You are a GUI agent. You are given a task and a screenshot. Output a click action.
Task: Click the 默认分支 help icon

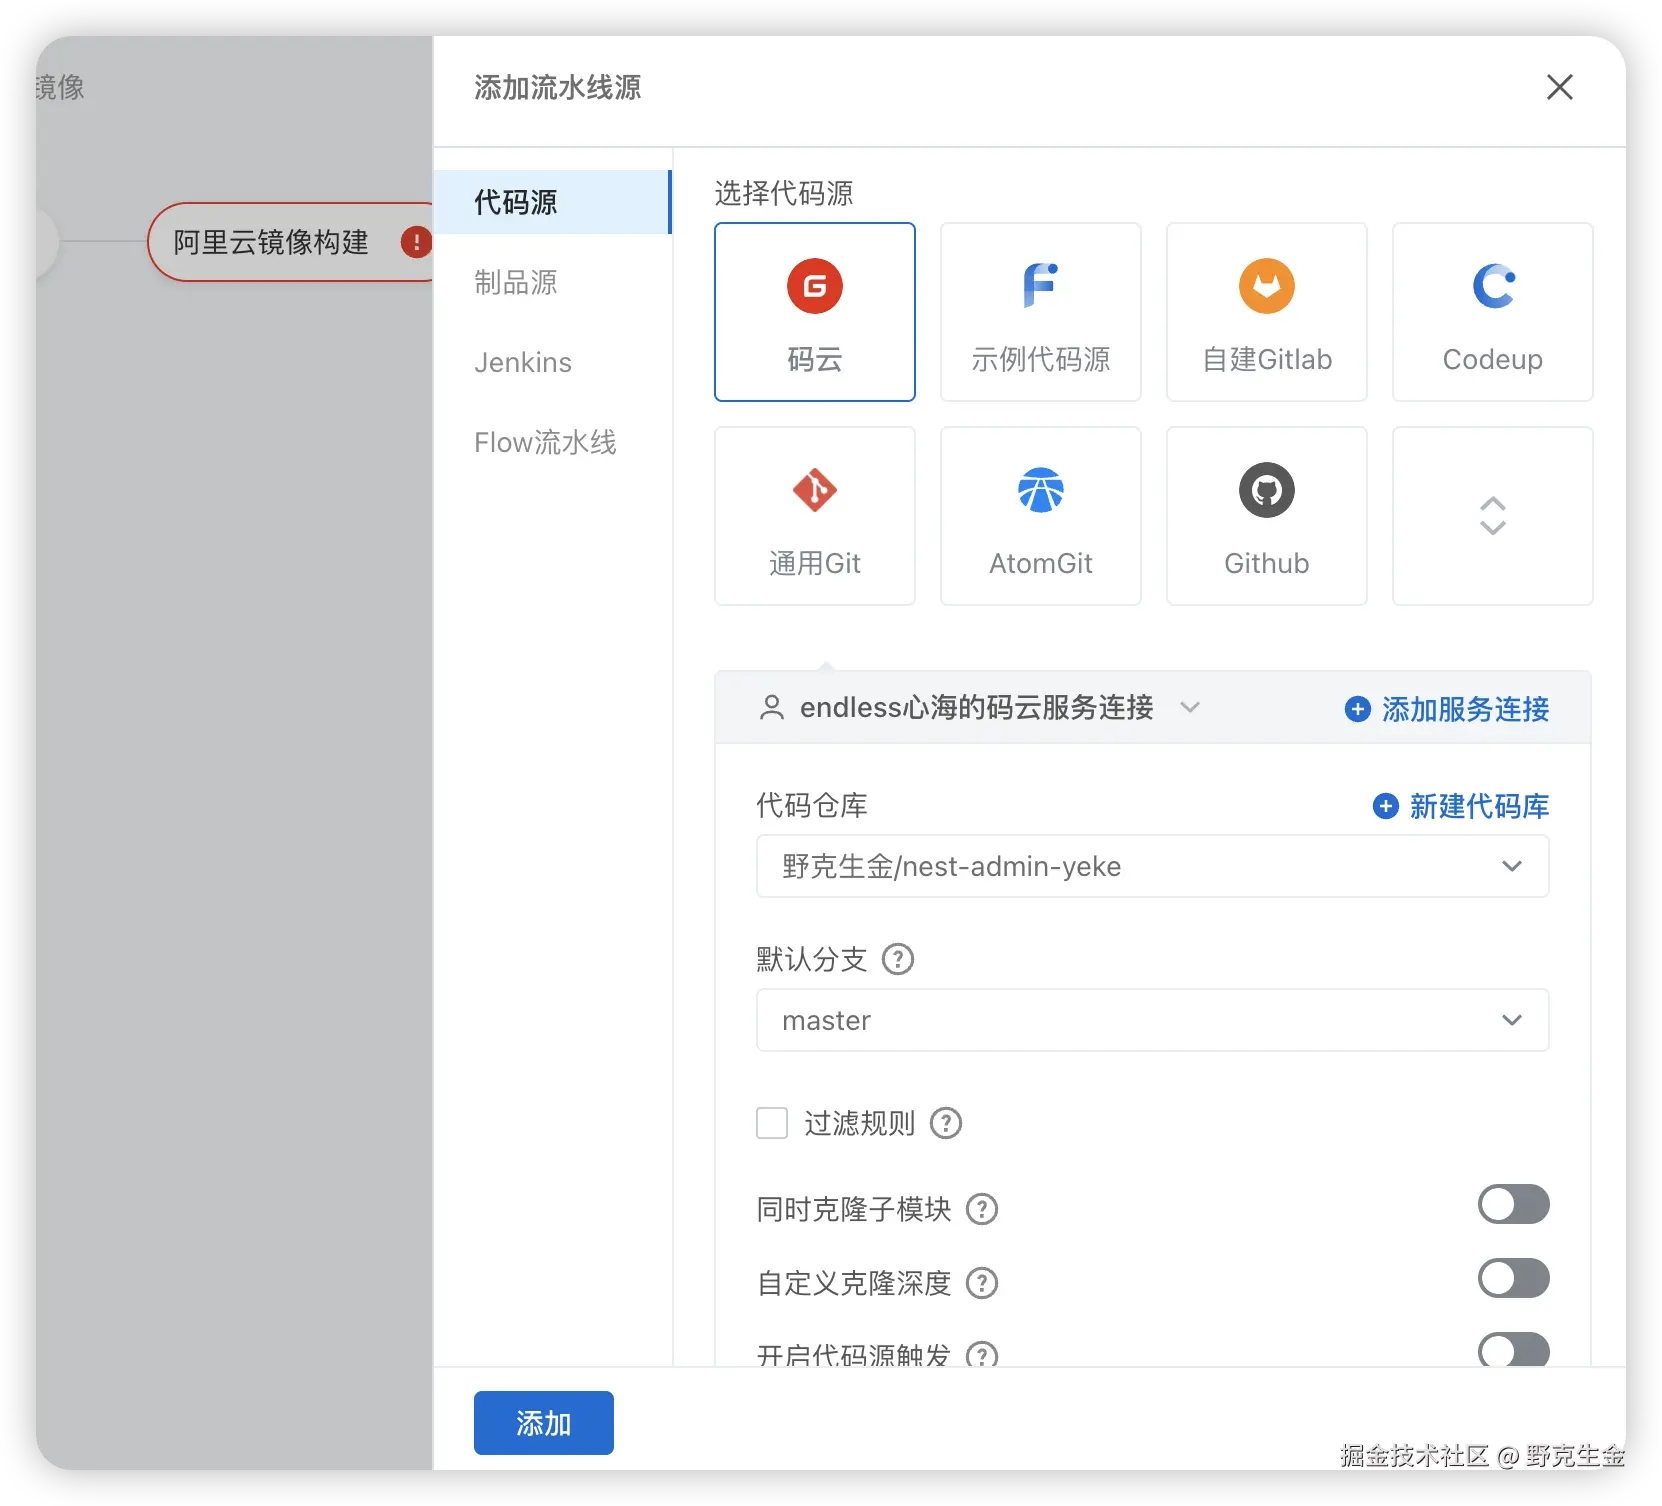898,959
